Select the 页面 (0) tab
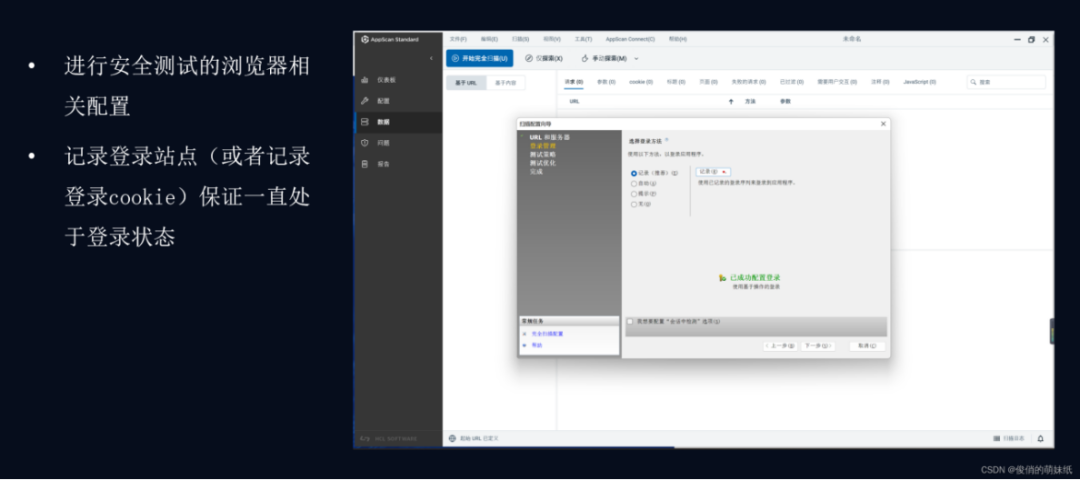1080x480 pixels. pyautogui.click(x=709, y=82)
